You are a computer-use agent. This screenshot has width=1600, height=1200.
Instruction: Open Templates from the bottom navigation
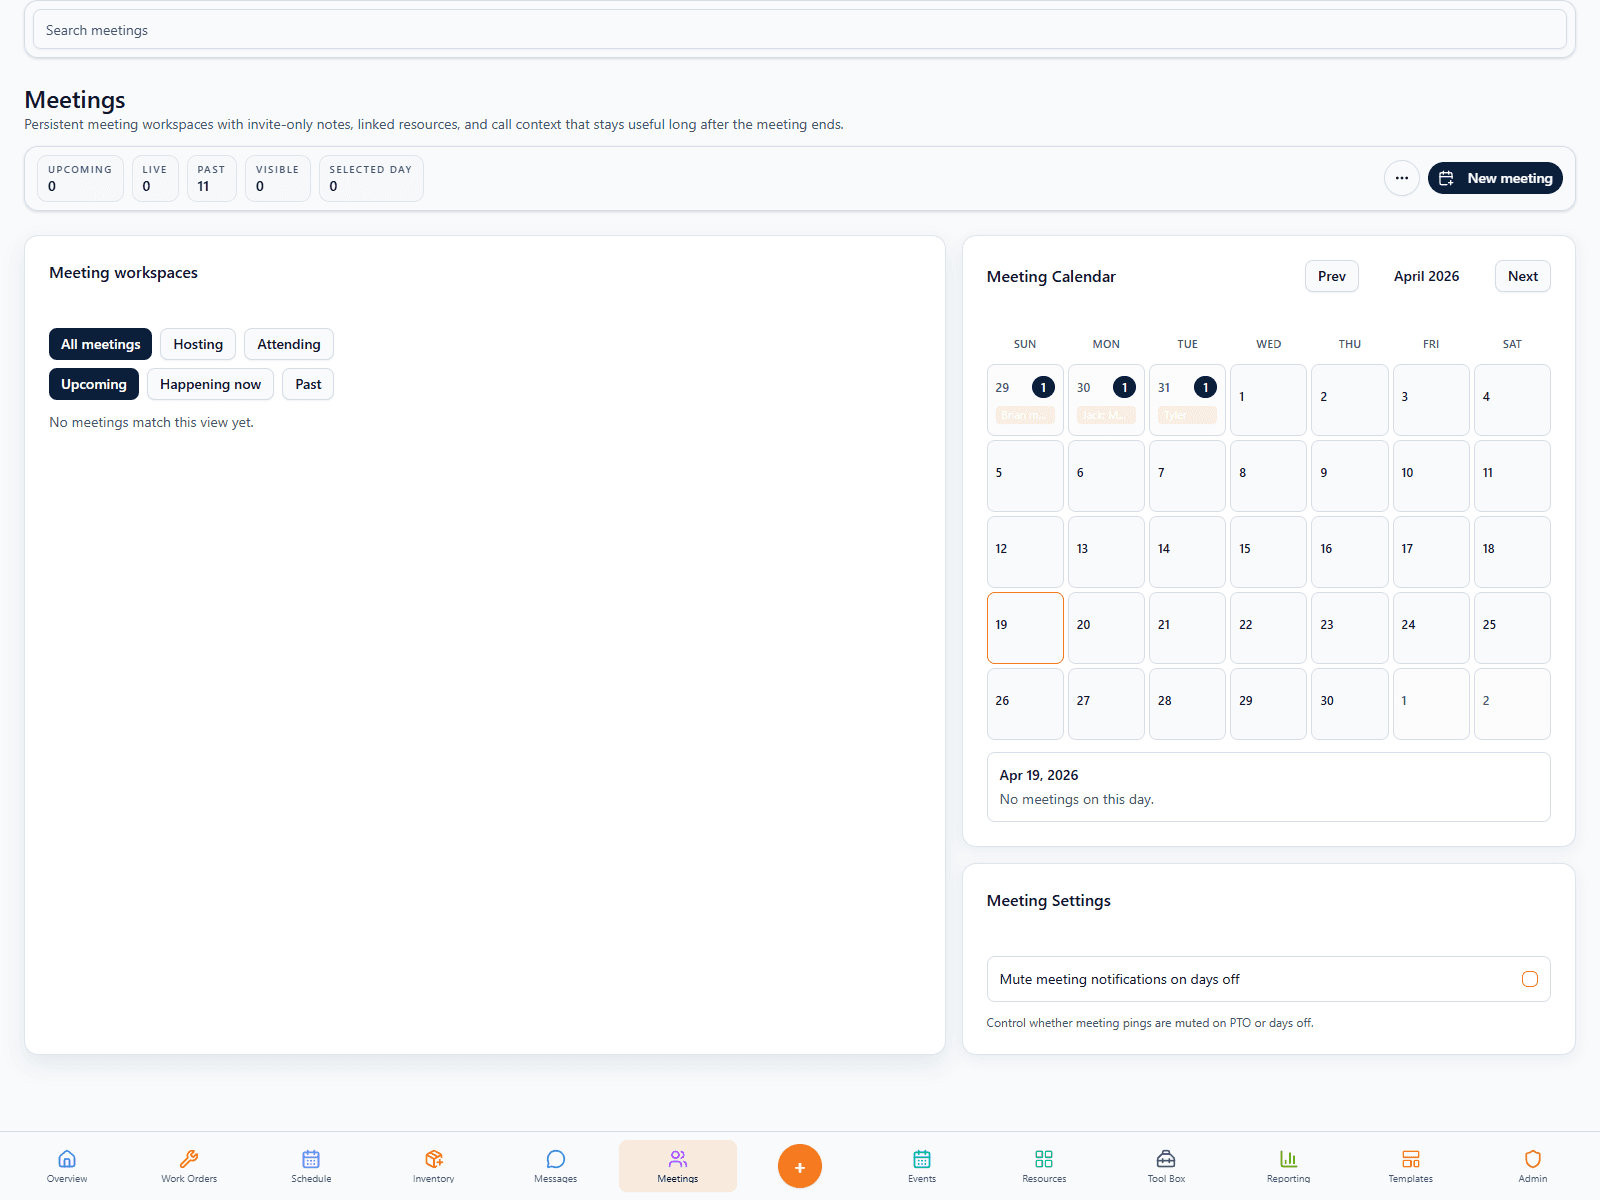click(x=1410, y=1165)
